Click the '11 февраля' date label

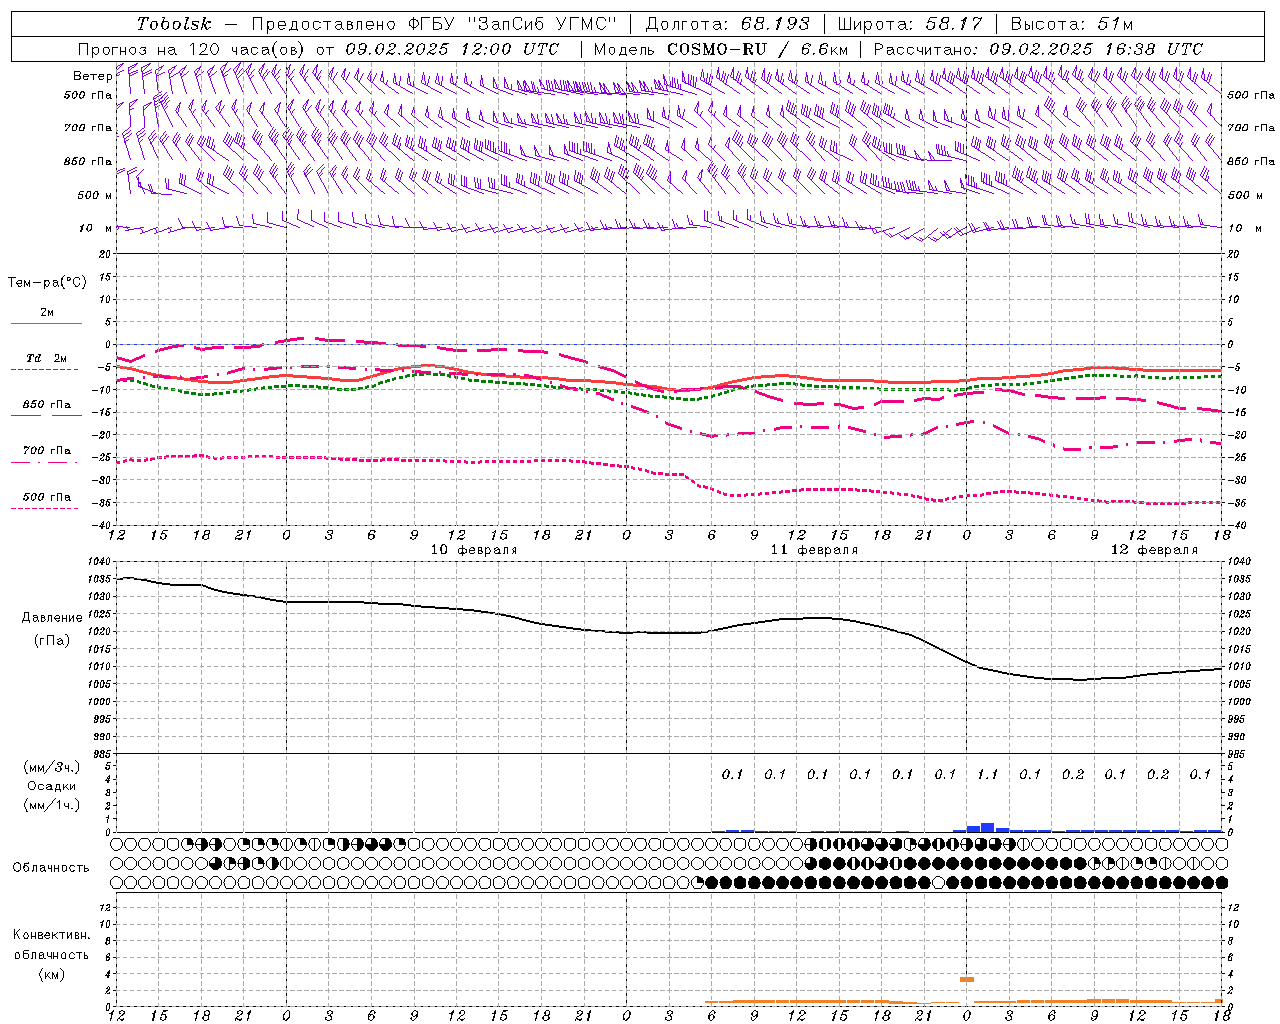pos(814,550)
